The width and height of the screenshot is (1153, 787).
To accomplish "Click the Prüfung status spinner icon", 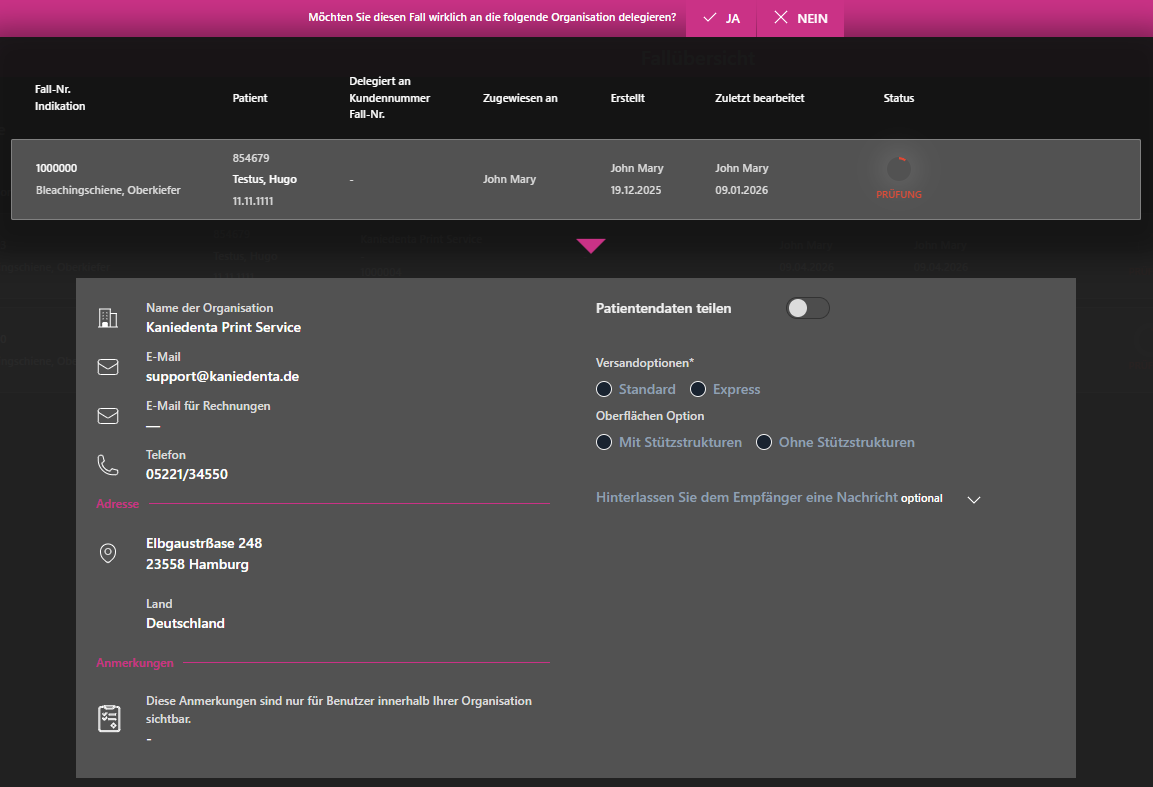I will (x=898, y=169).
